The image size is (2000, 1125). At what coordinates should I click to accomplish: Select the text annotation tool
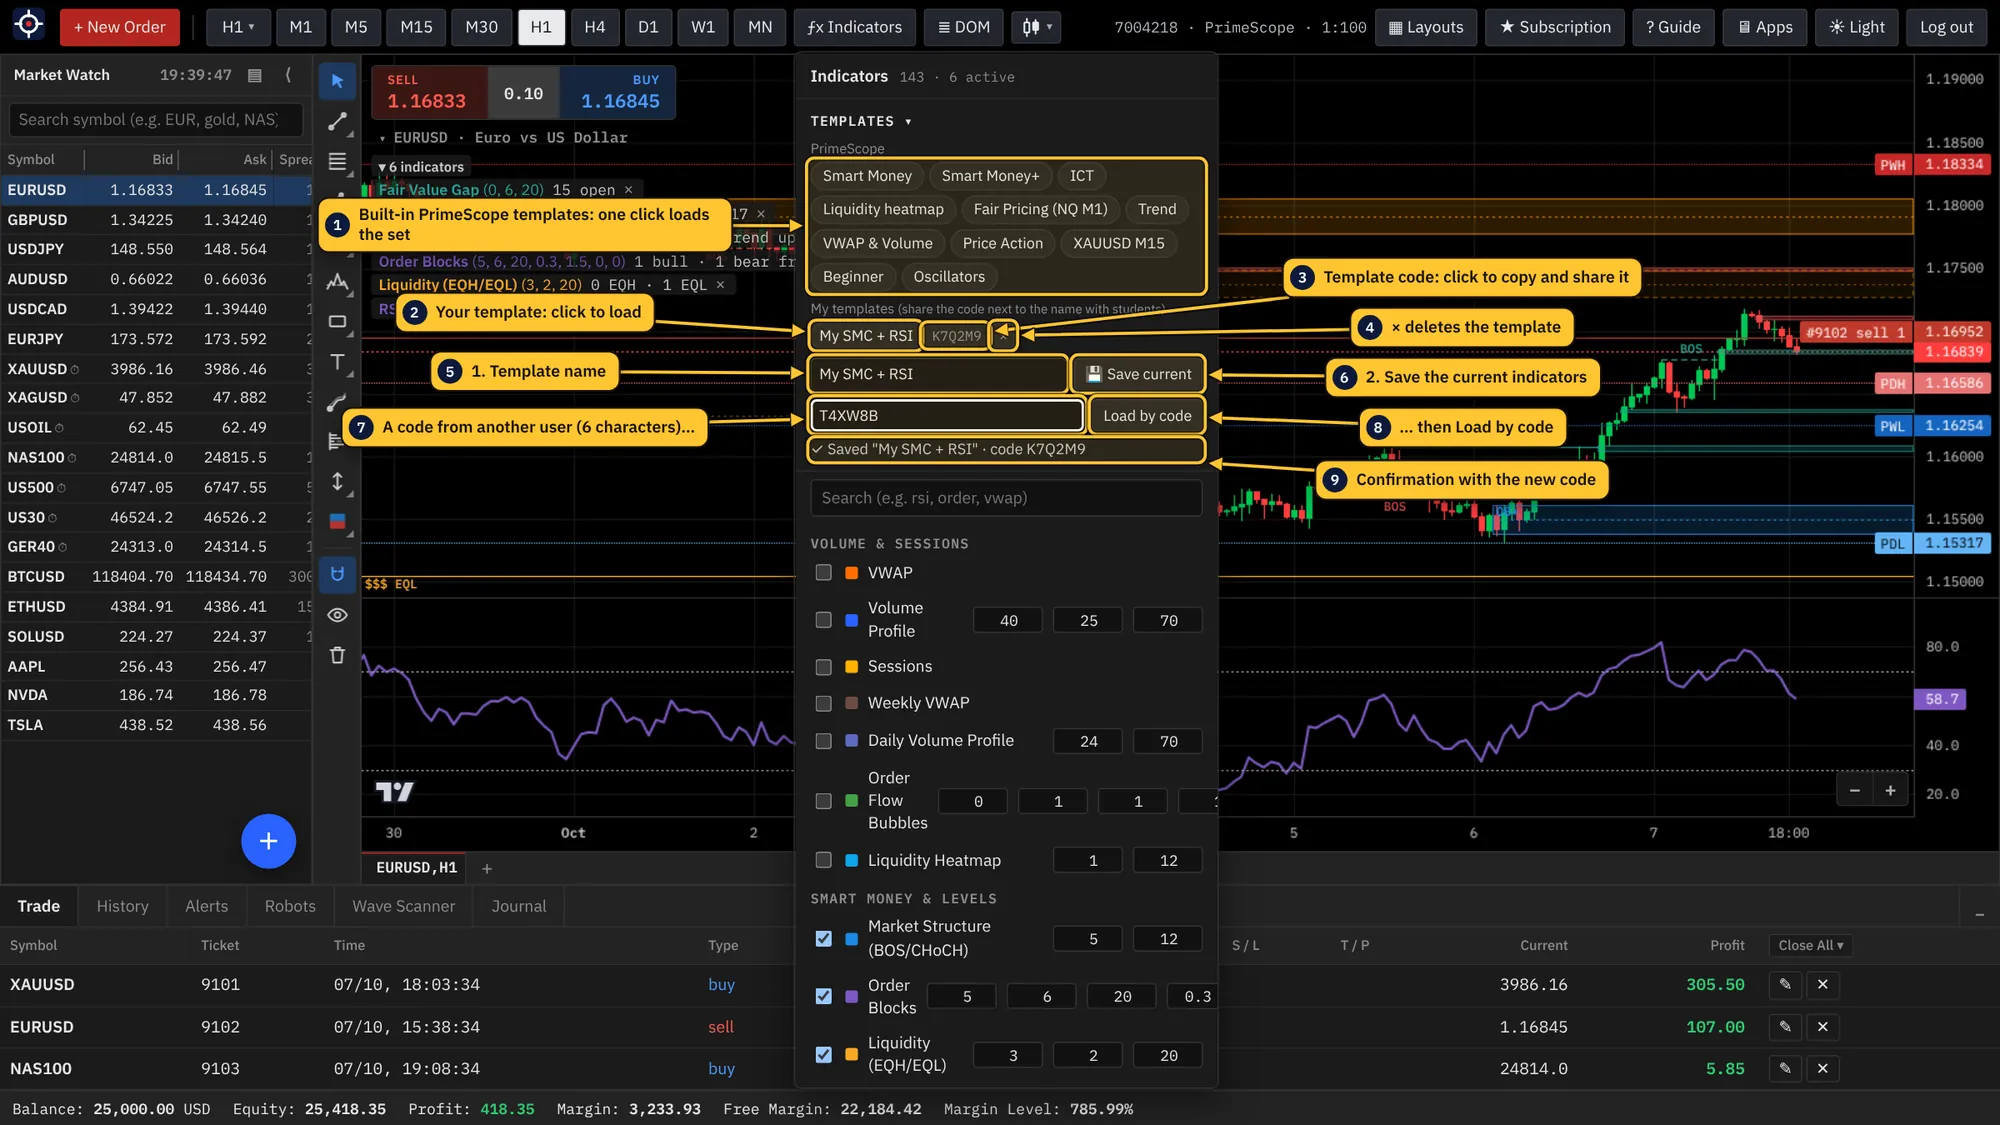click(337, 362)
